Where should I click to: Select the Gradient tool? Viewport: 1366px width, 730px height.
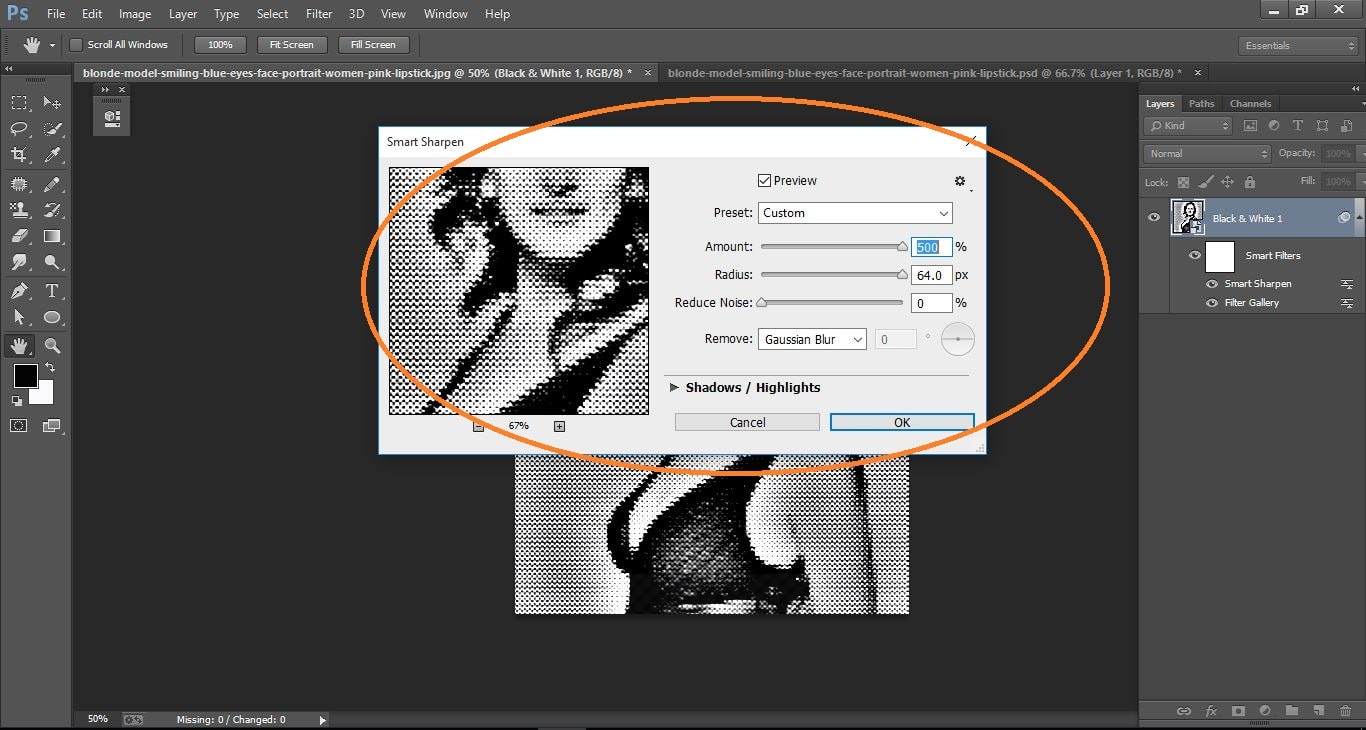pos(53,236)
